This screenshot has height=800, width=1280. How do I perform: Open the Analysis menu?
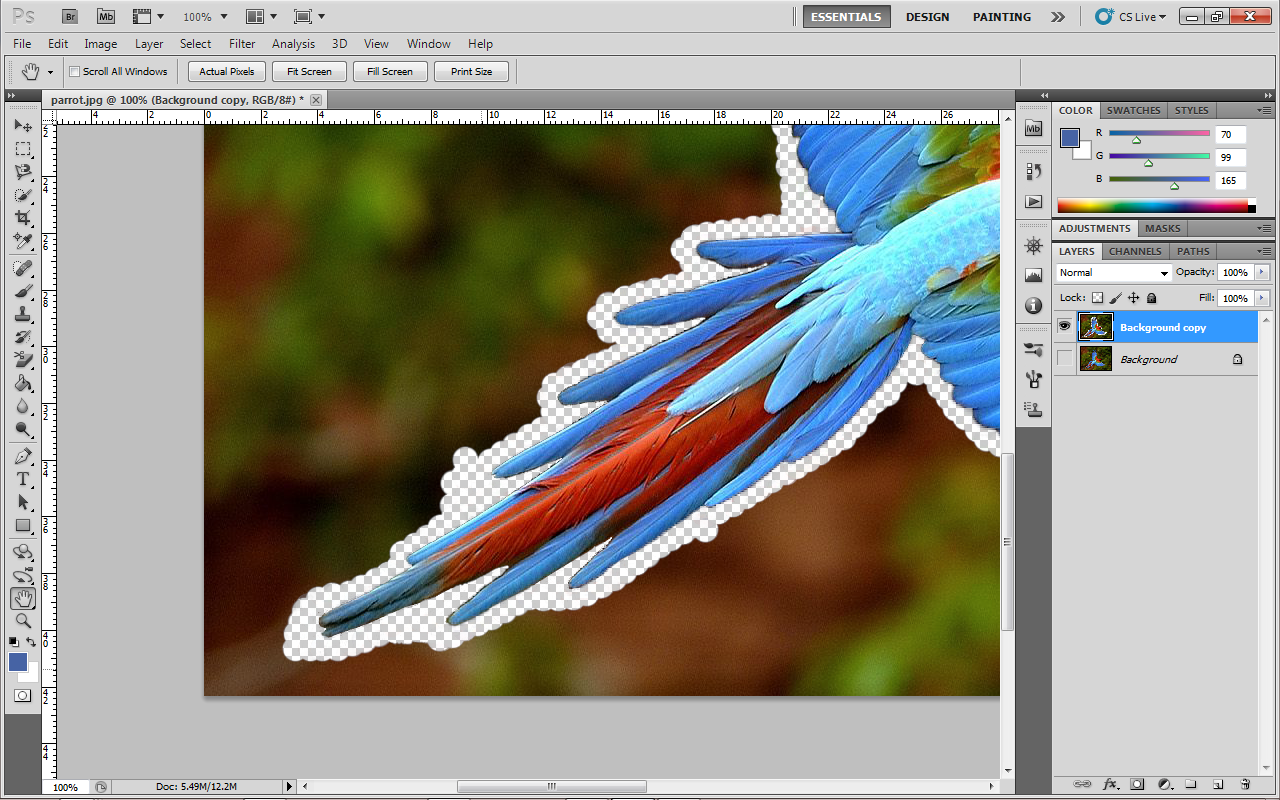[293, 44]
